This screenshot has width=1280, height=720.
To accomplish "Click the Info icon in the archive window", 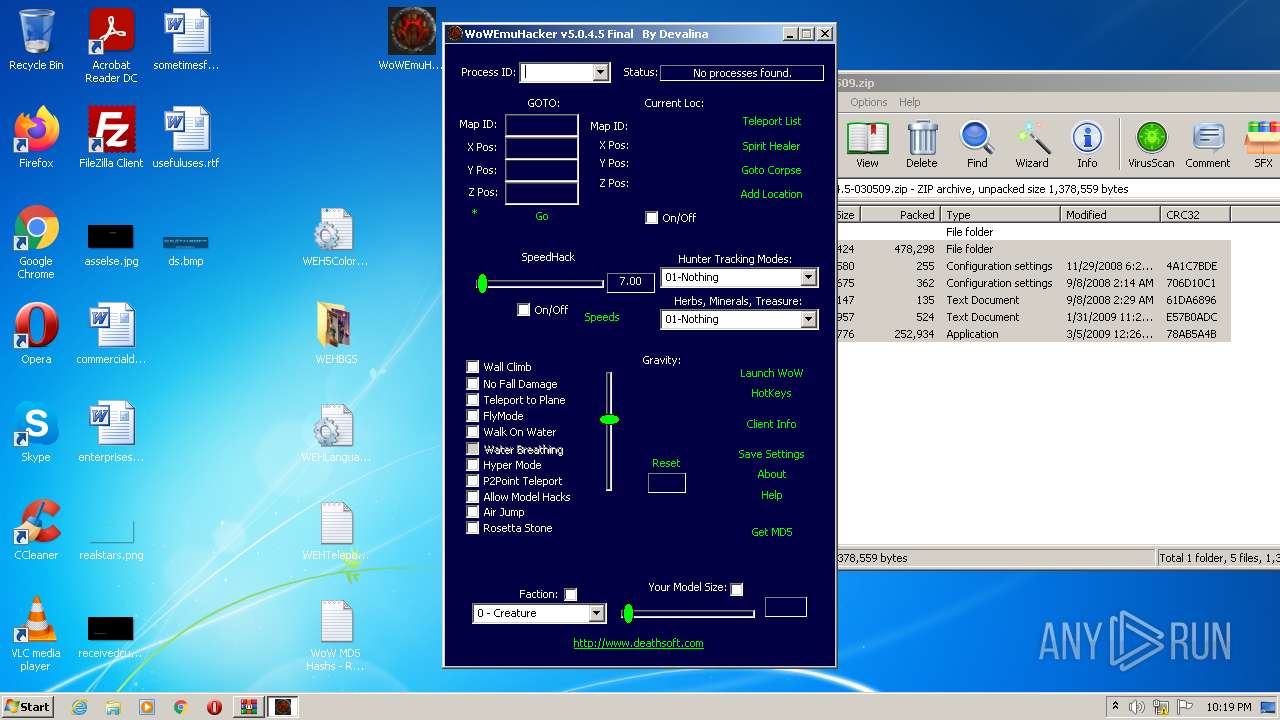I will pos(1087,145).
